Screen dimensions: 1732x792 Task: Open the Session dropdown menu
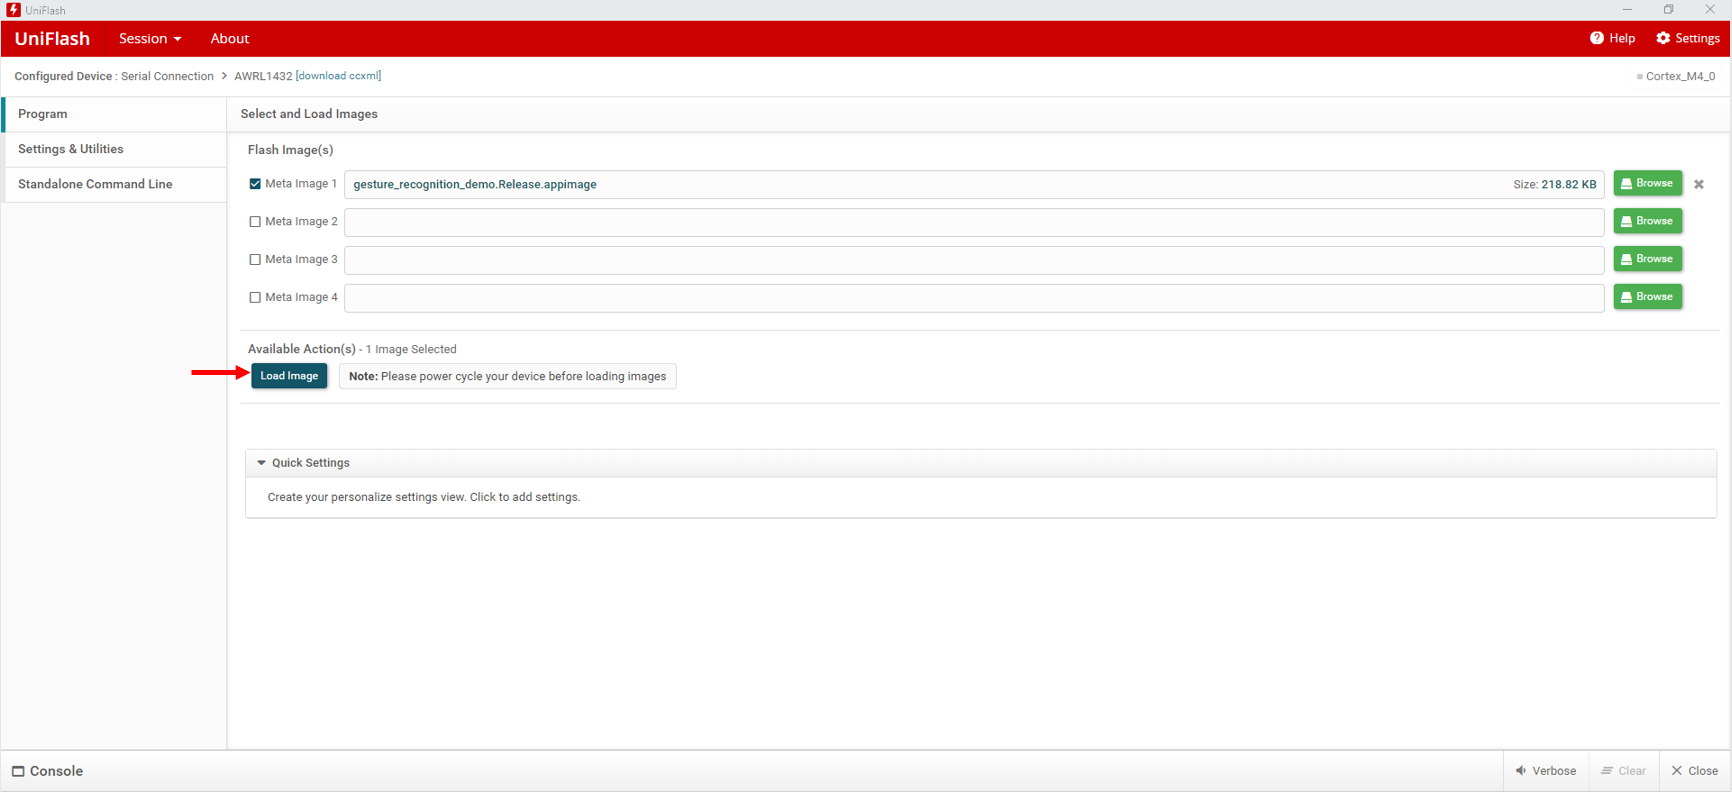tap(150, 39)
